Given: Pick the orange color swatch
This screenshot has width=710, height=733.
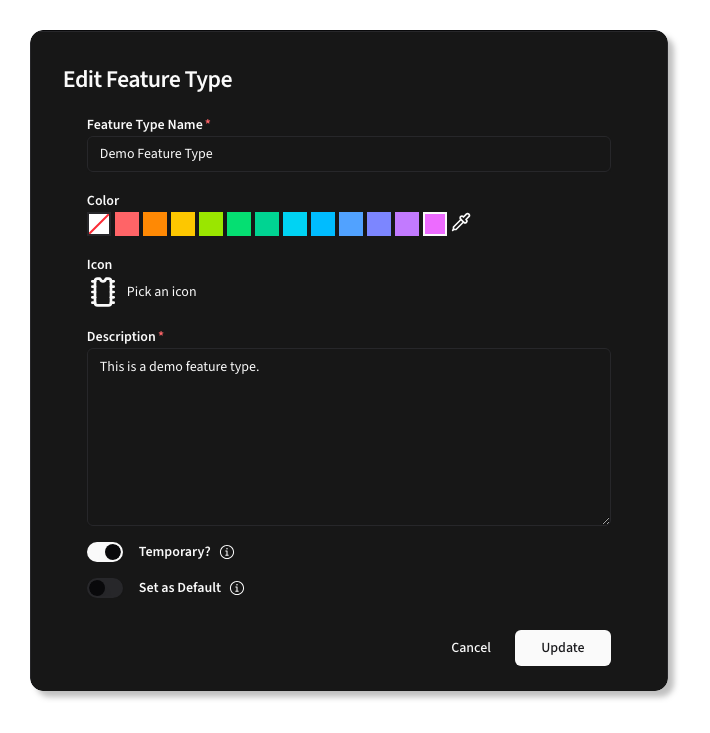Looking at the screenshot, I should pyautogui.click(x=155, y=224).
